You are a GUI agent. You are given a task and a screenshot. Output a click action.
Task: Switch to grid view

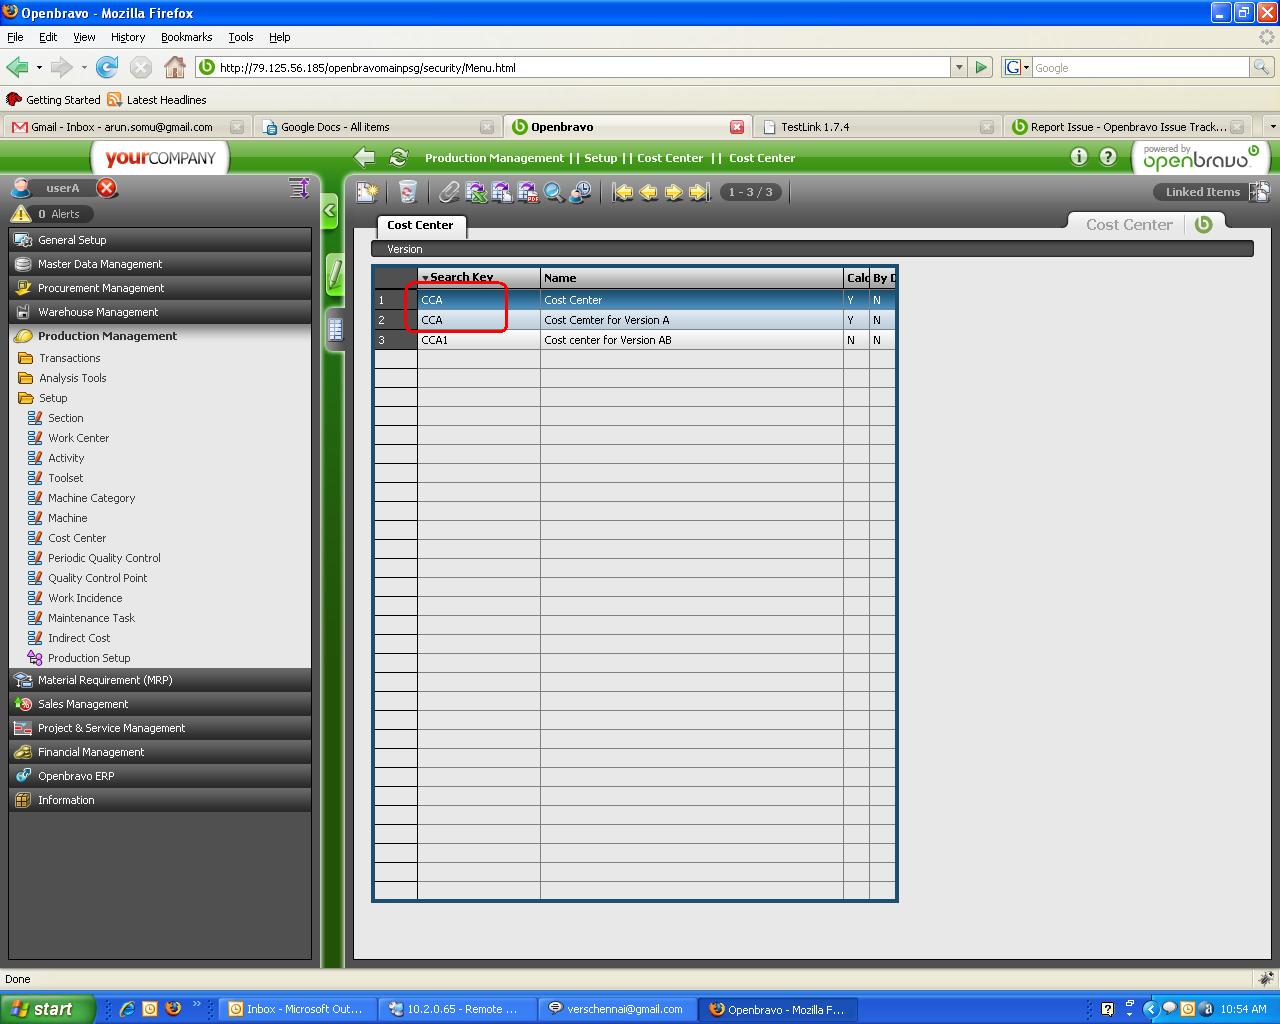tap(336, 329)
